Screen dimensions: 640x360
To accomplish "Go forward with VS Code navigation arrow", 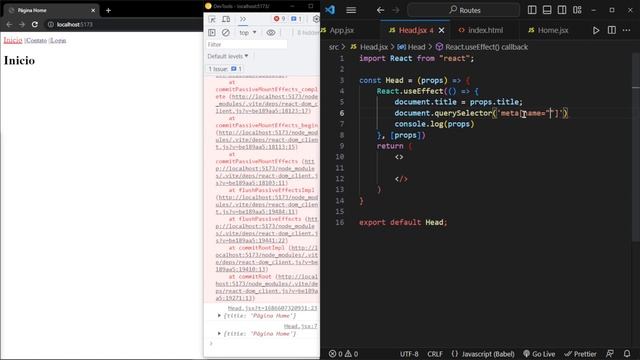I will (x=396, y=10).
